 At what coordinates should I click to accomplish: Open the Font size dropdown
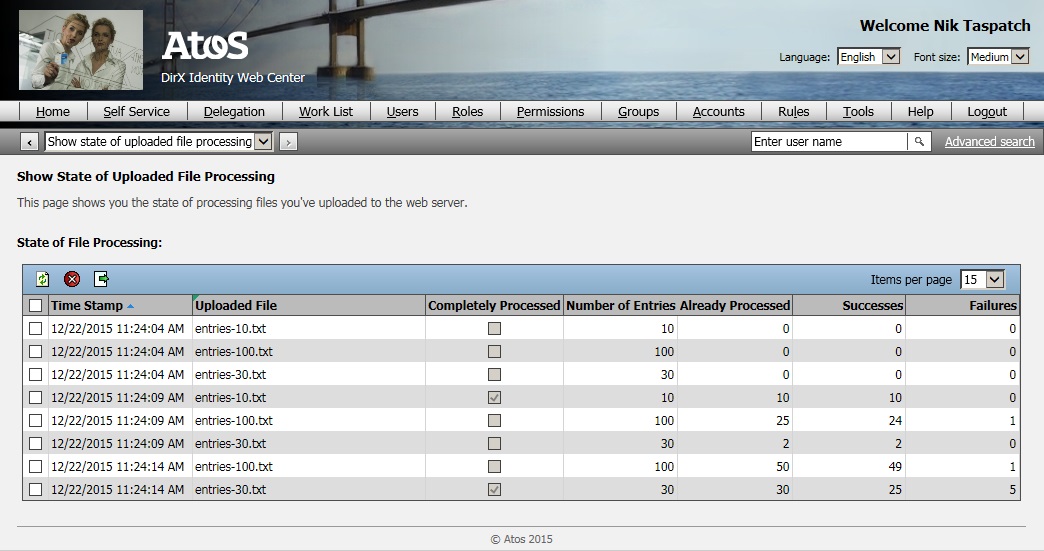pyautogui.click(x=997, y=57)
